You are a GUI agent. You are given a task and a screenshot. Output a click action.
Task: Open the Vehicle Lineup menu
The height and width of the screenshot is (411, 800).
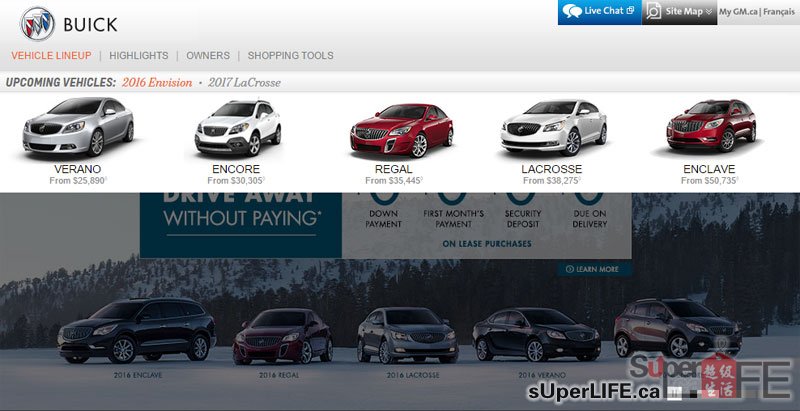51,56
